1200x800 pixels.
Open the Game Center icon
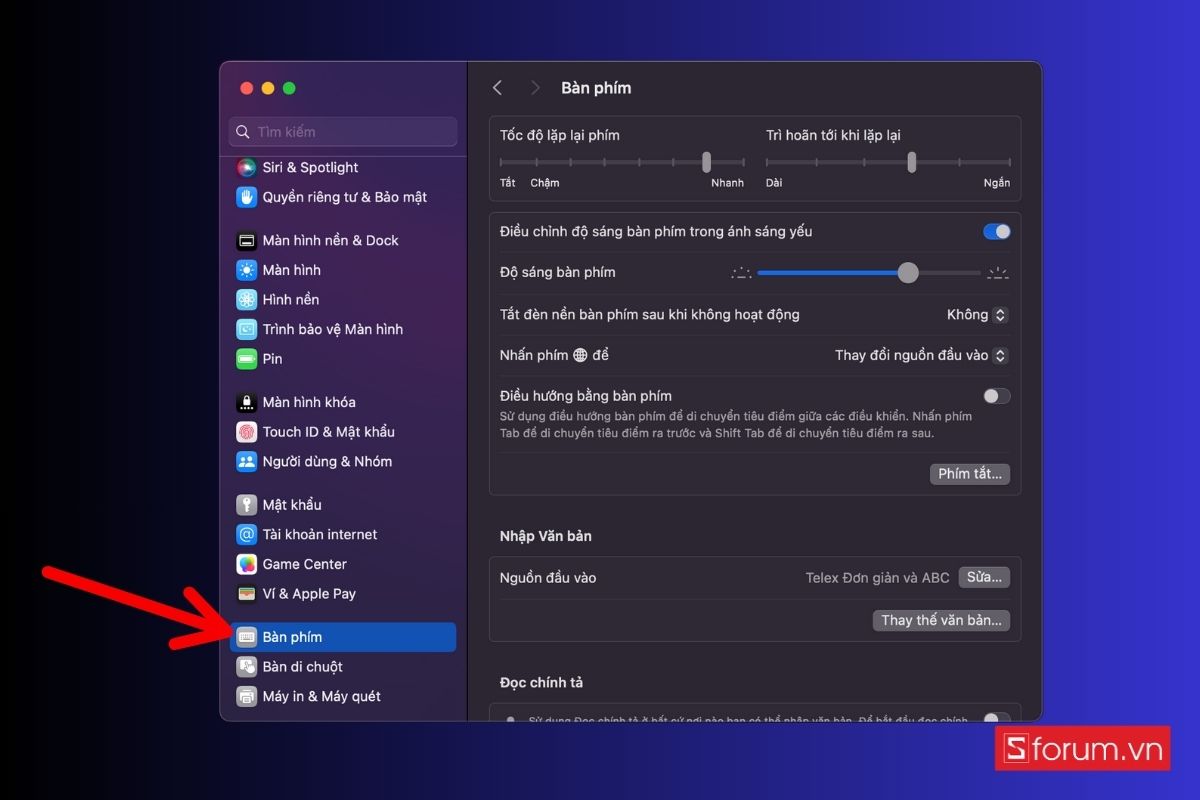pos(246,564)
